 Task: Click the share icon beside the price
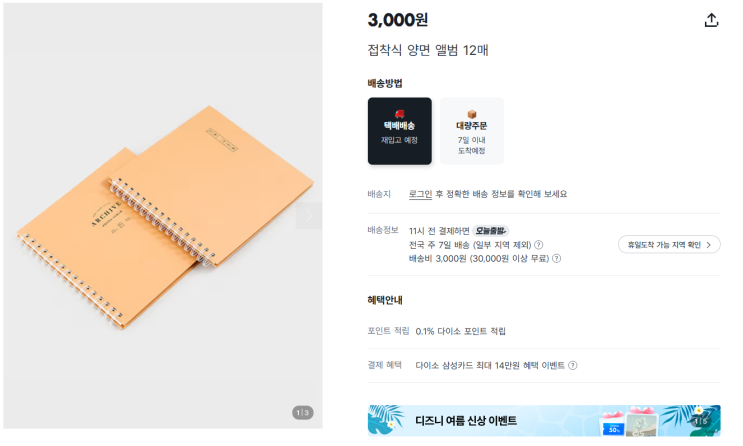point(711,20)
